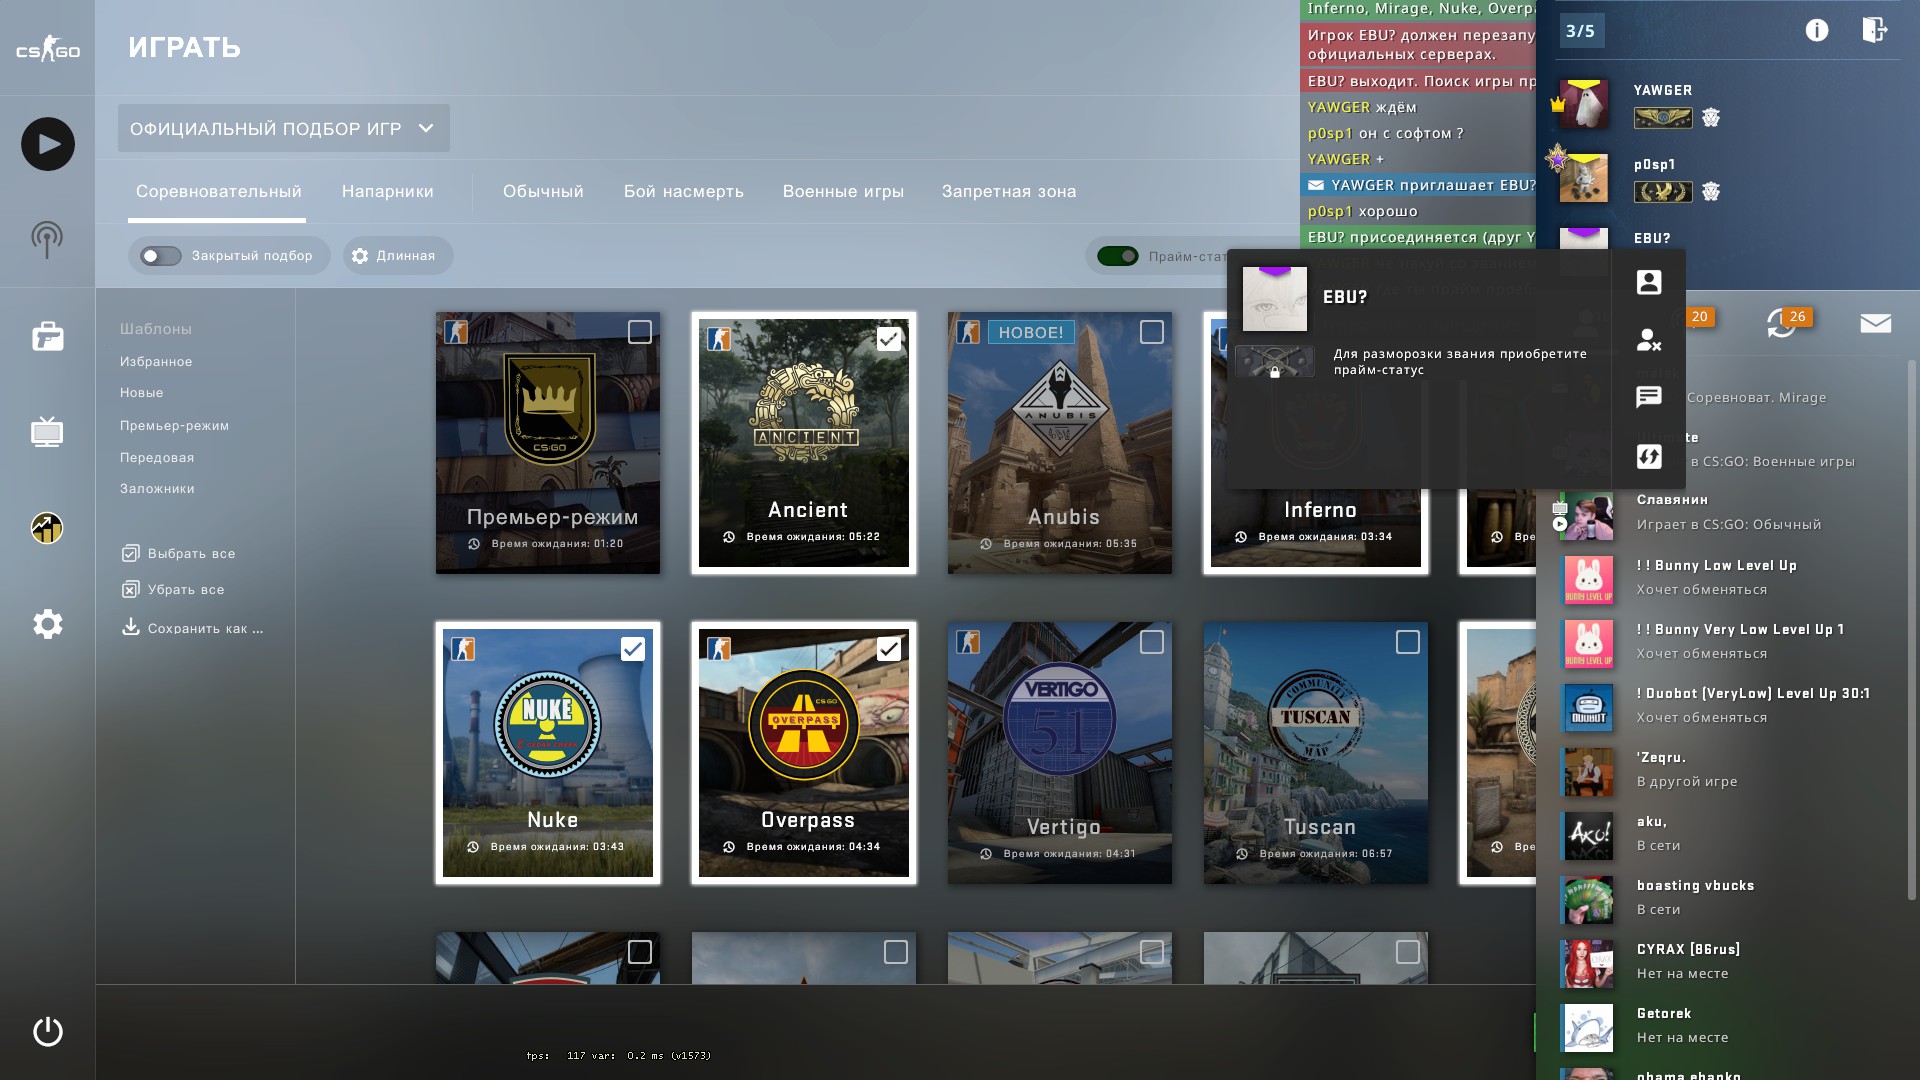The image size is (1920, 1080).
Task: Open the settings gear in sidebar
Action: (47, 624)
